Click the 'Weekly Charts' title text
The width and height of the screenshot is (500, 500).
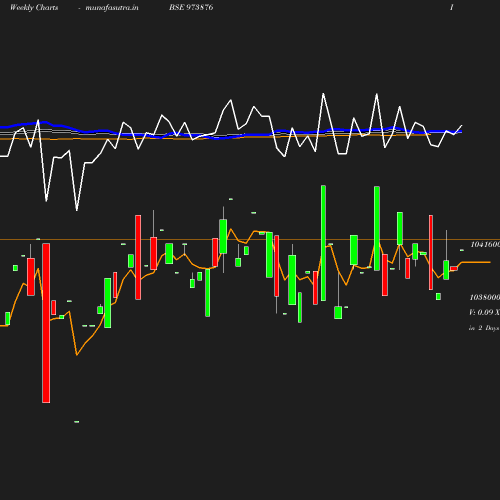point(34,7)
